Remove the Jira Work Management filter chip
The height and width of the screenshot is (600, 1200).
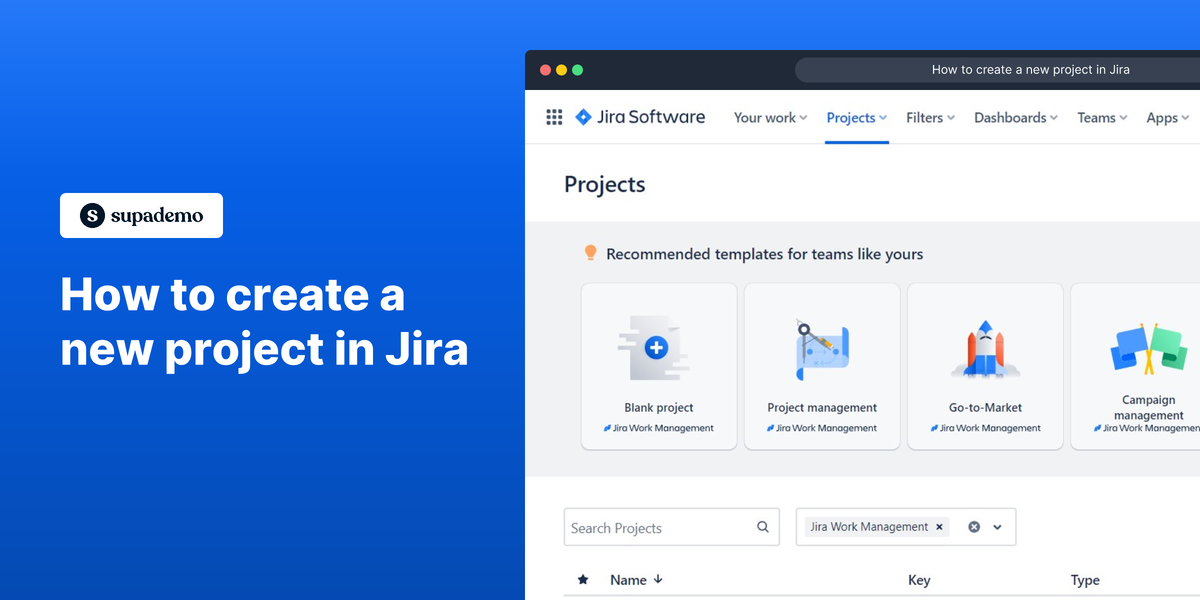tap(939, 526)
